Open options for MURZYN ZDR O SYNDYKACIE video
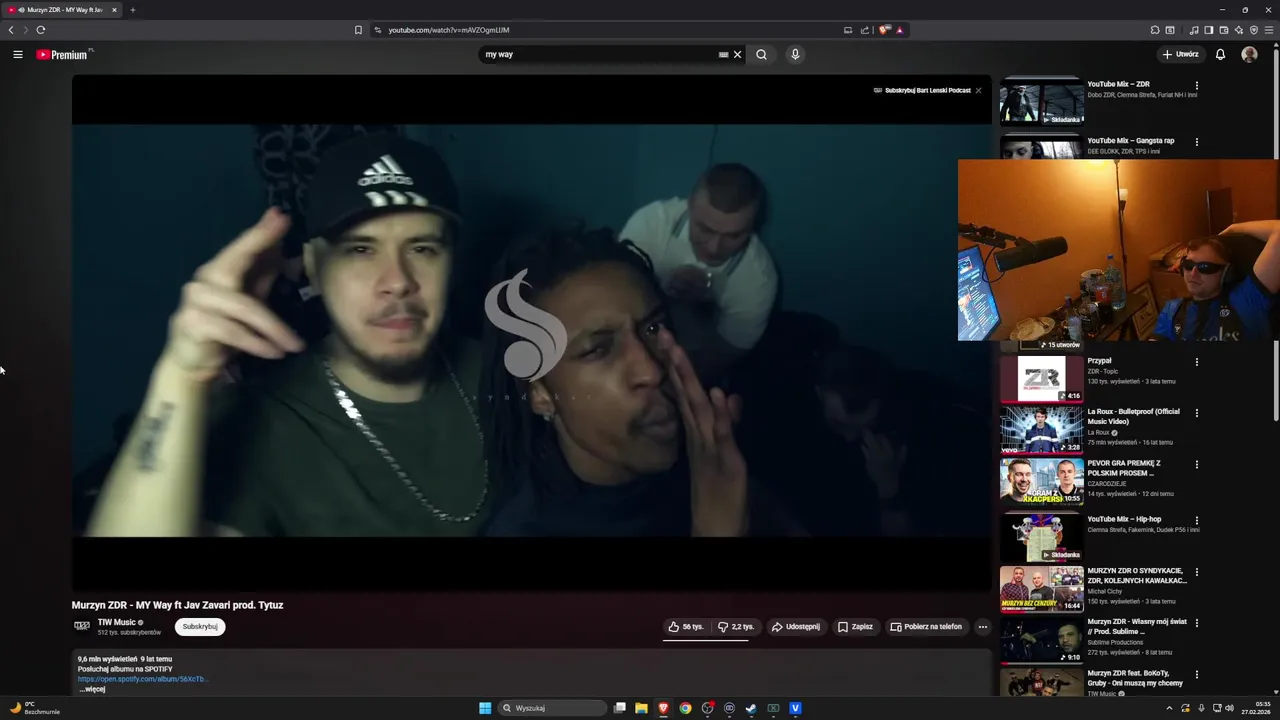1280x720 pixels. pyautogui.click(x=1197, y=572)
